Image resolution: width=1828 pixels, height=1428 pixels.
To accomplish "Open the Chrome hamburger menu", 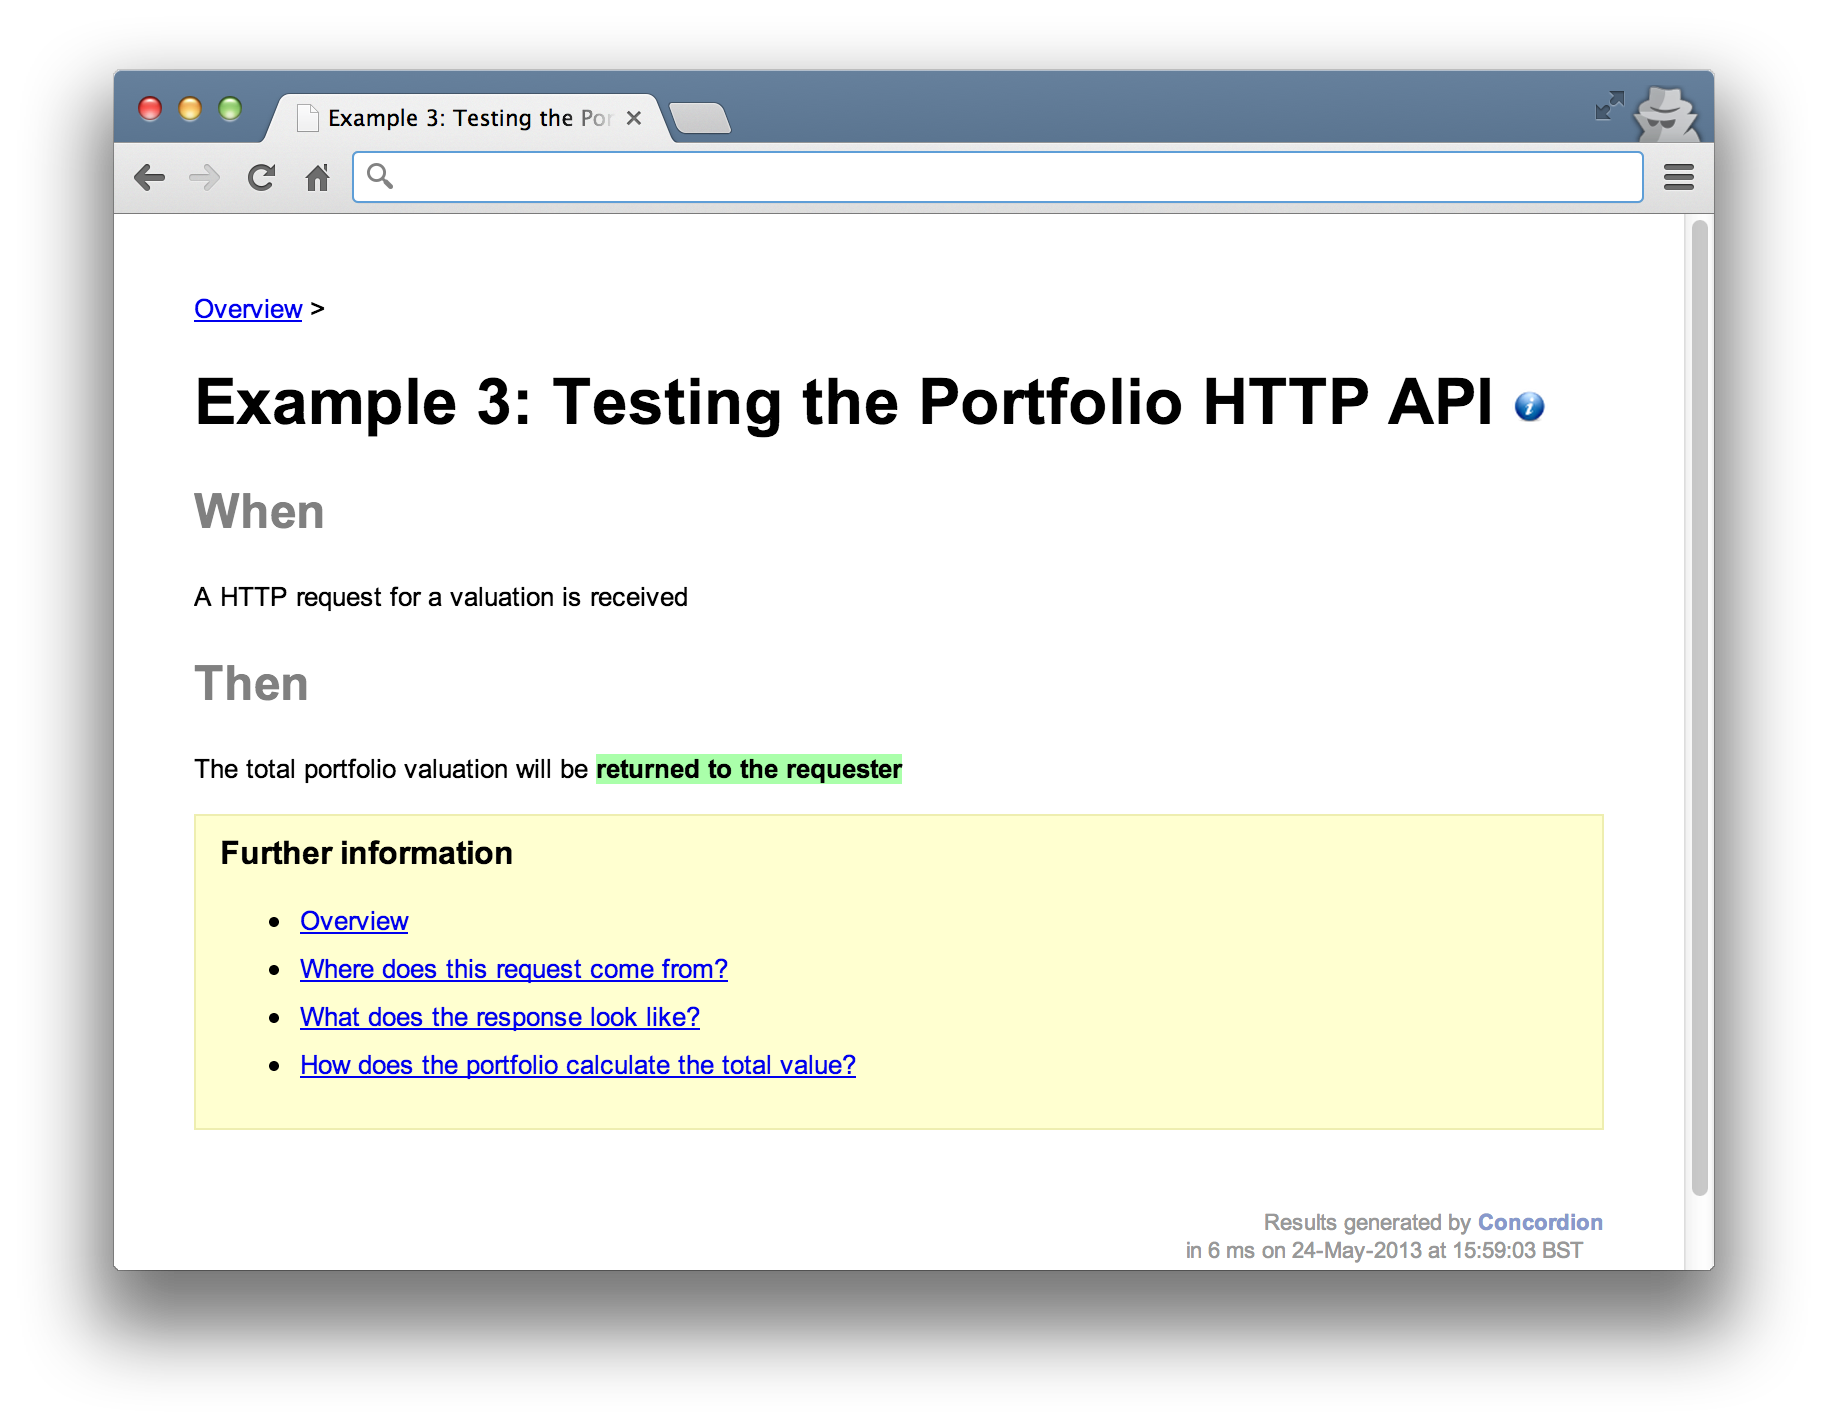I will pos(1678,178).
